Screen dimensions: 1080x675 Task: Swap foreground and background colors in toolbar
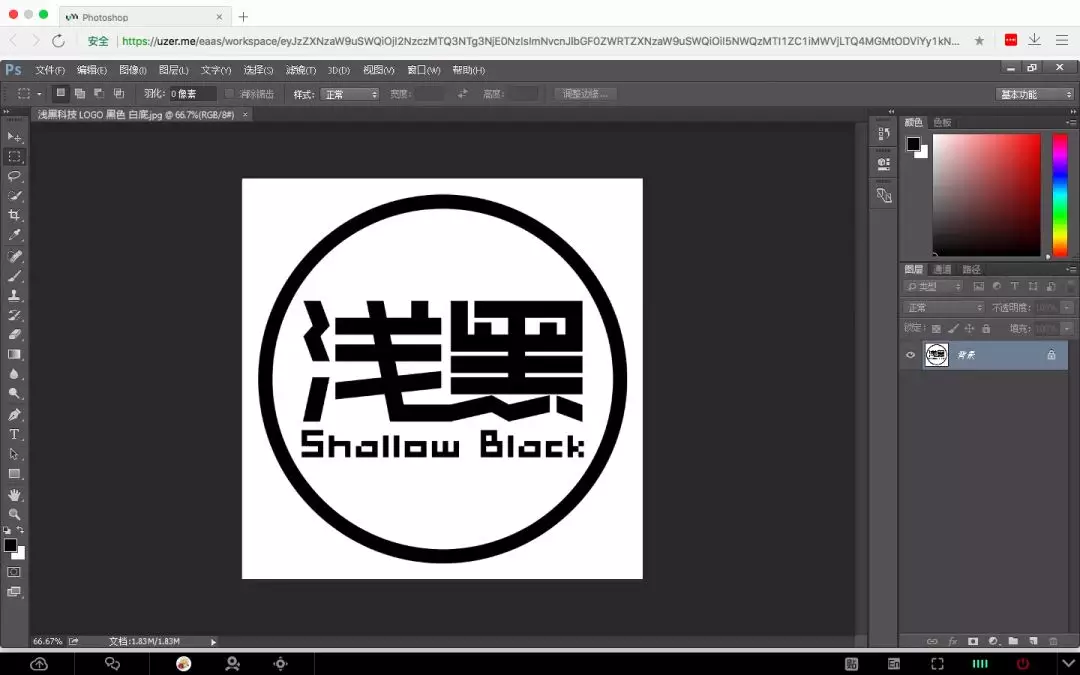coord(21,530)
